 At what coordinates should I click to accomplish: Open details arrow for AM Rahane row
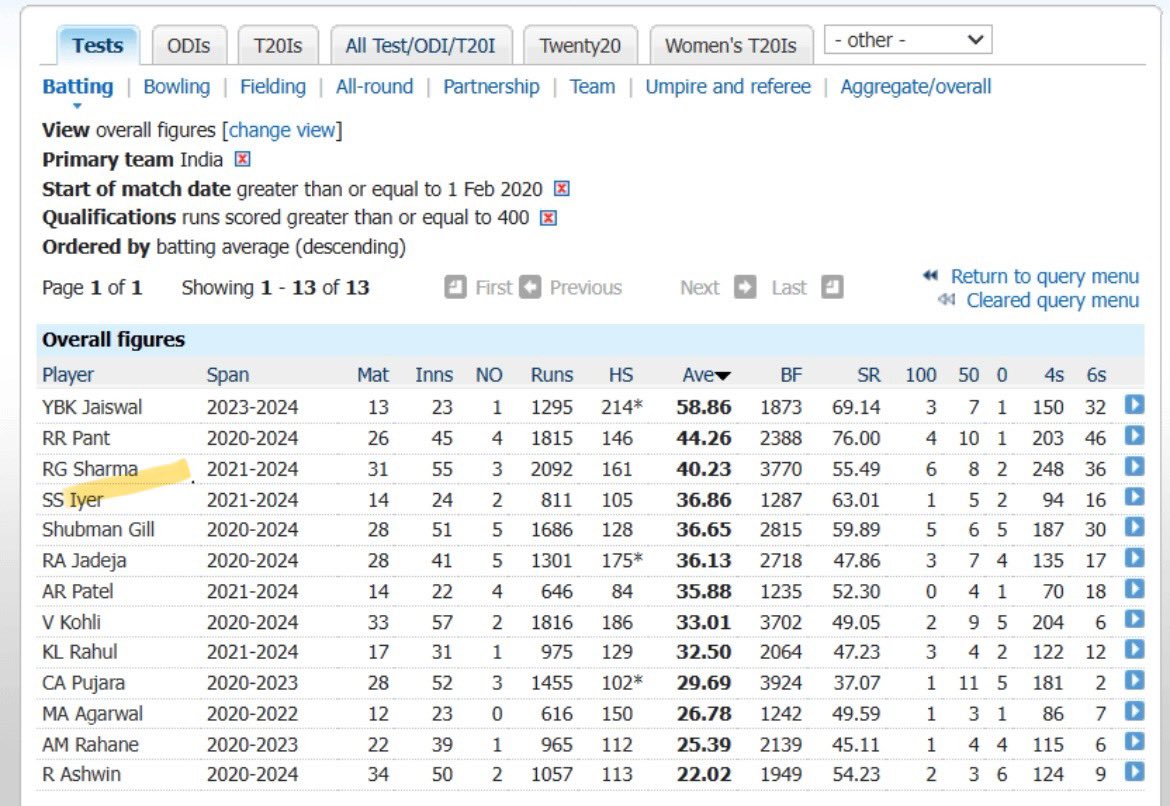tap(1134, 742)
